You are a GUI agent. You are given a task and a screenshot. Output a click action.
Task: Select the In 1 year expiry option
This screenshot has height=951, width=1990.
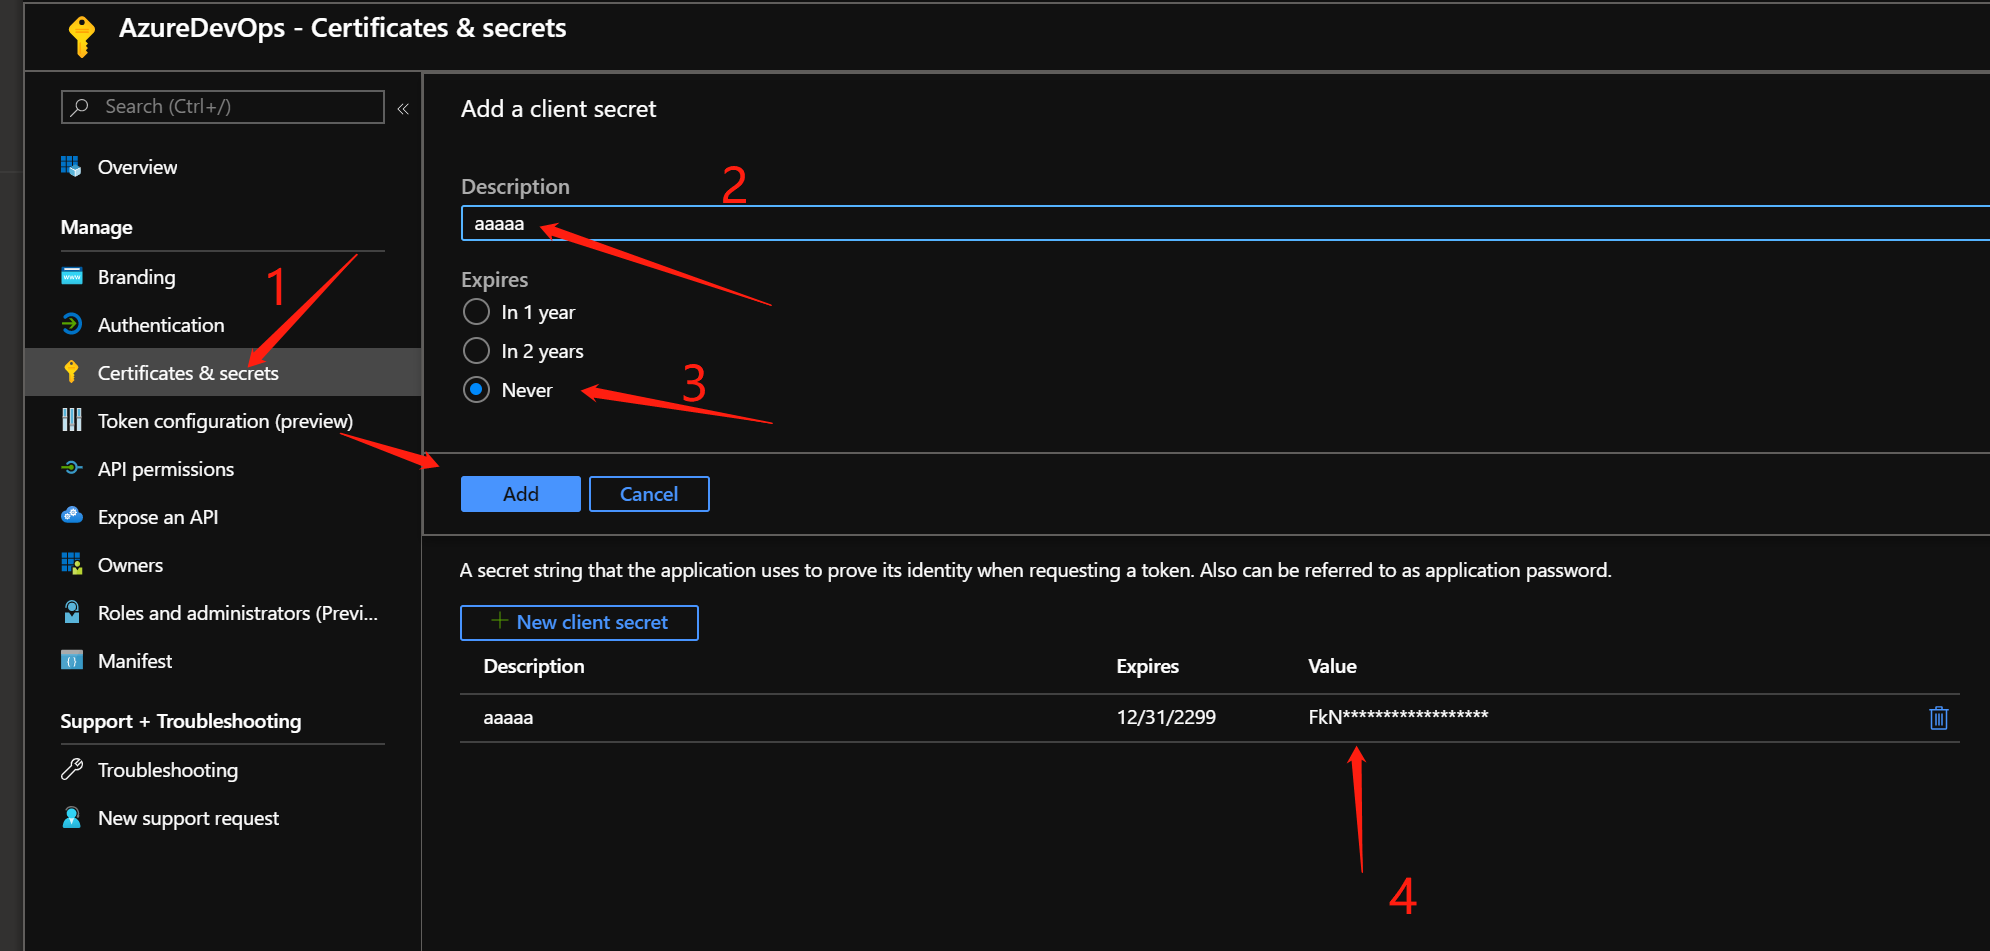[x=476, y=312]
